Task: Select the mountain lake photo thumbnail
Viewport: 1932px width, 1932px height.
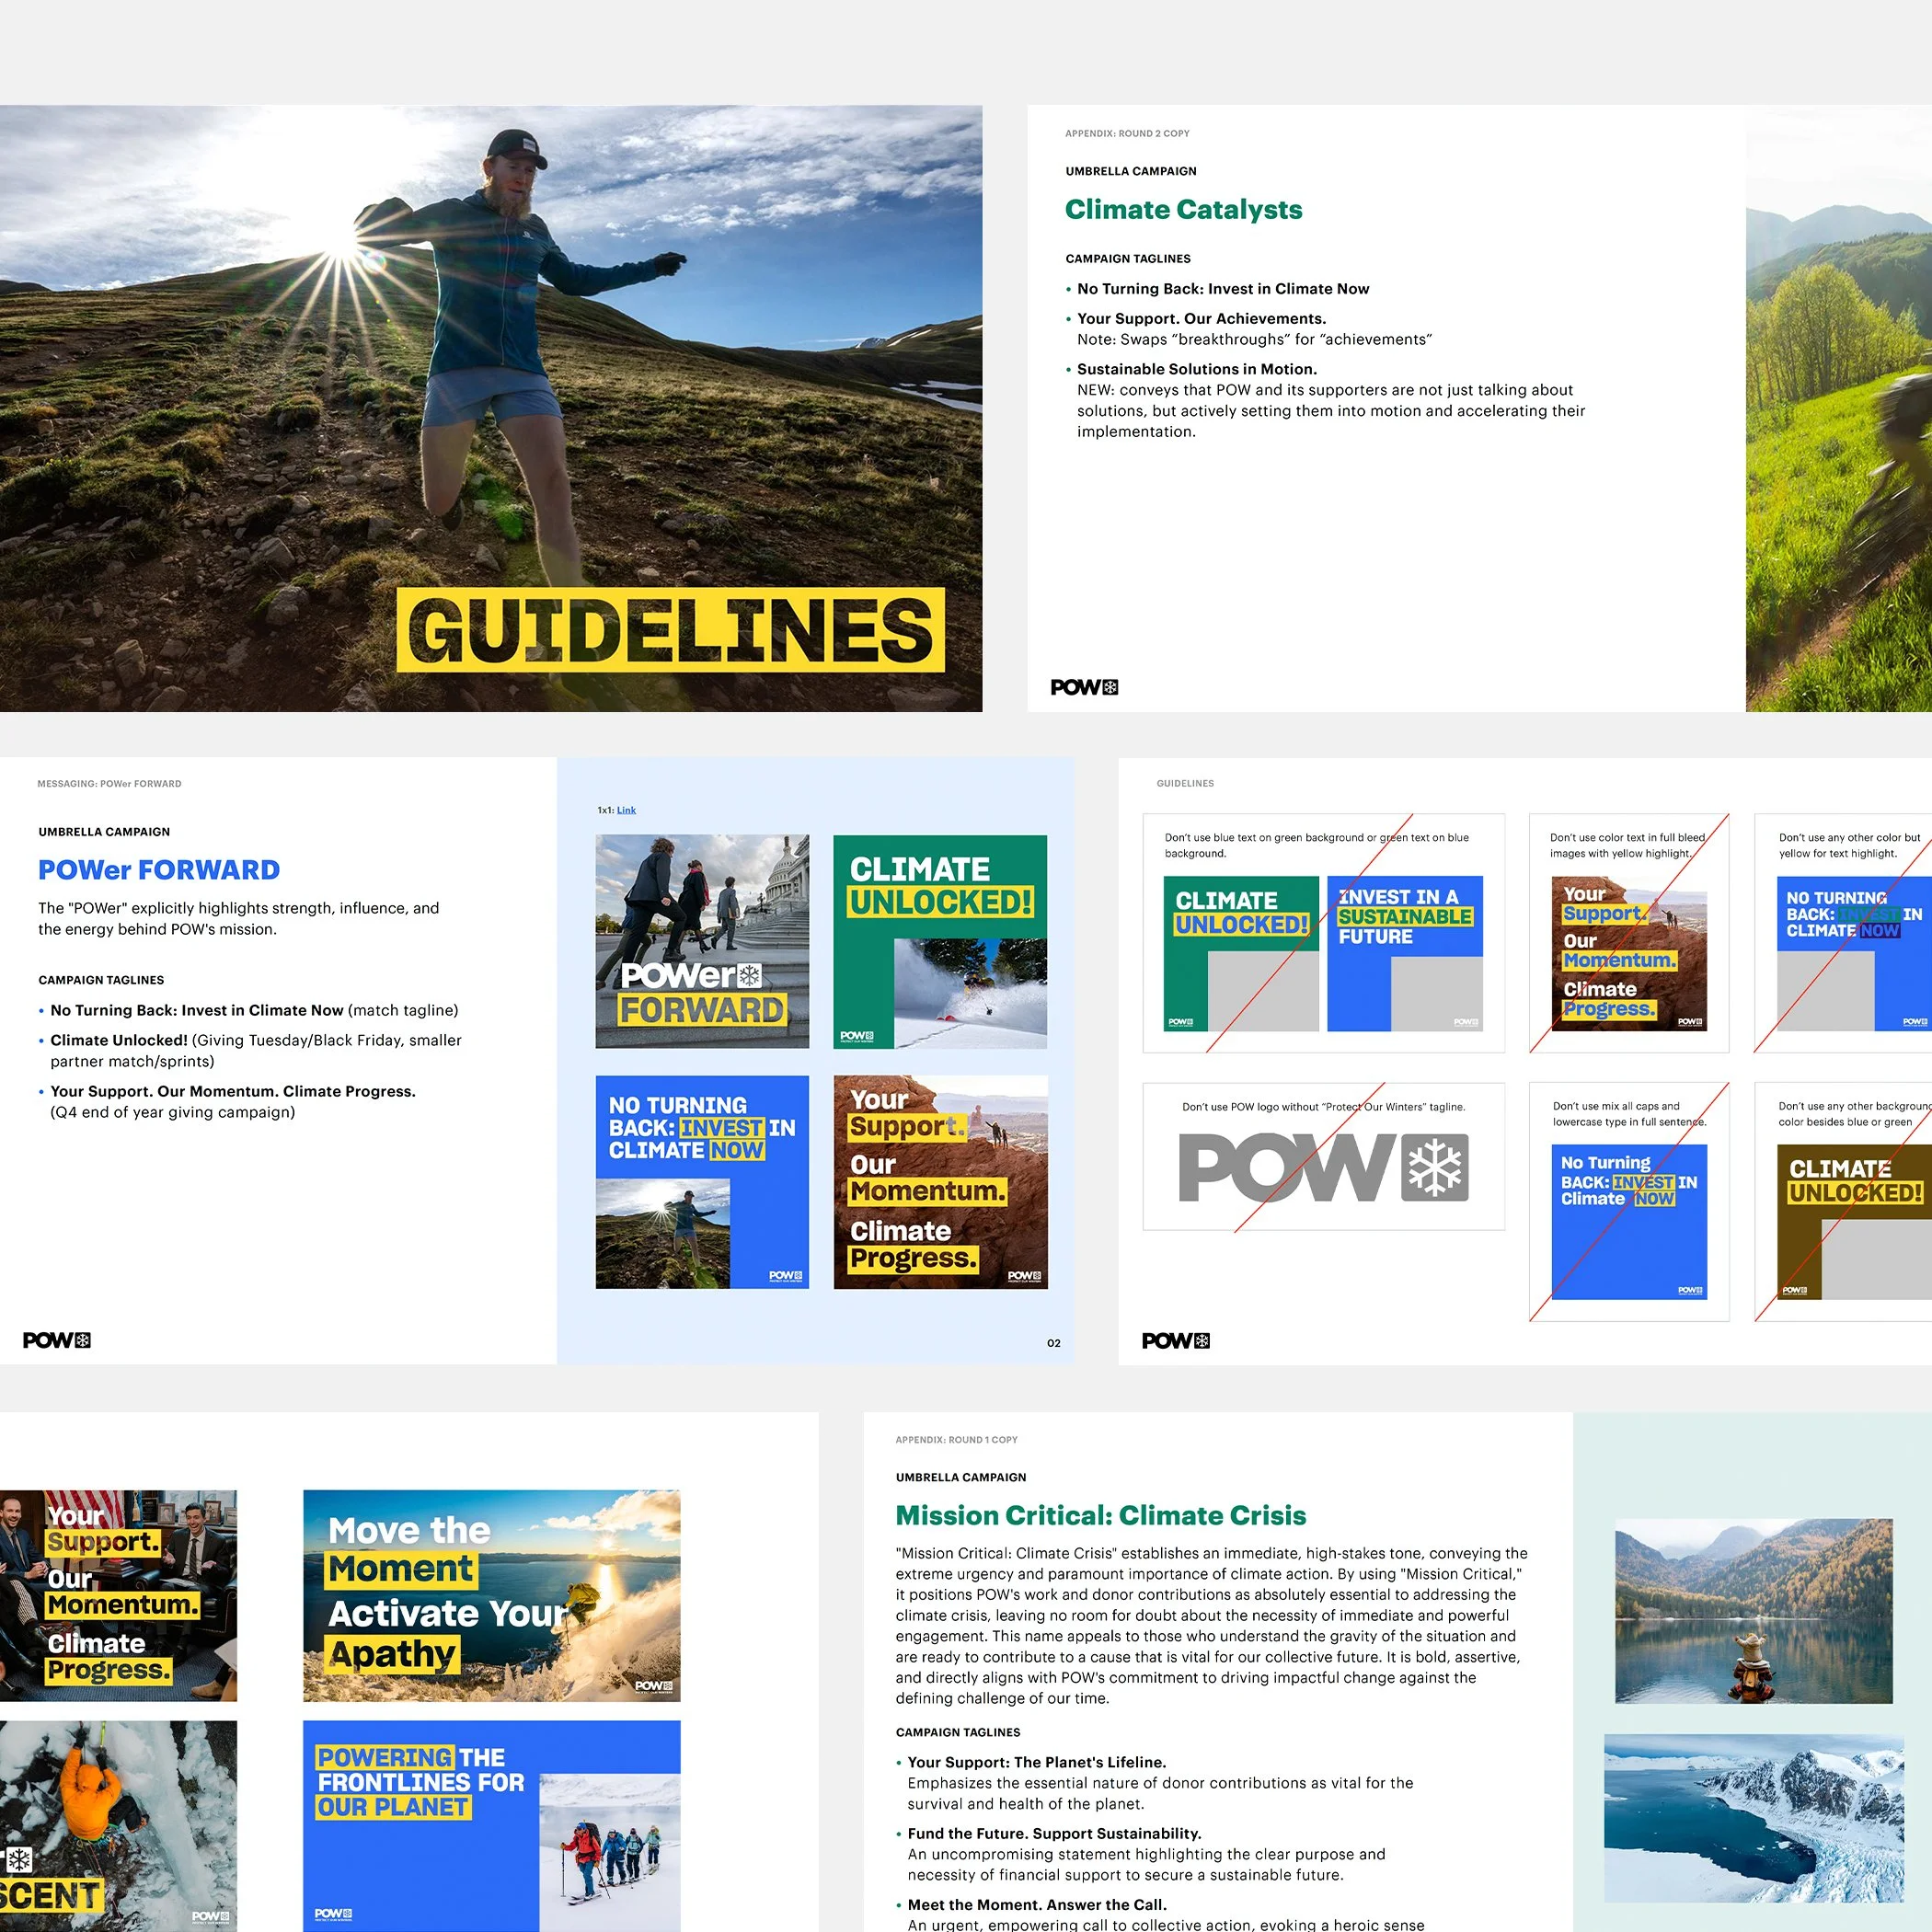Action: [1754, 1611]
